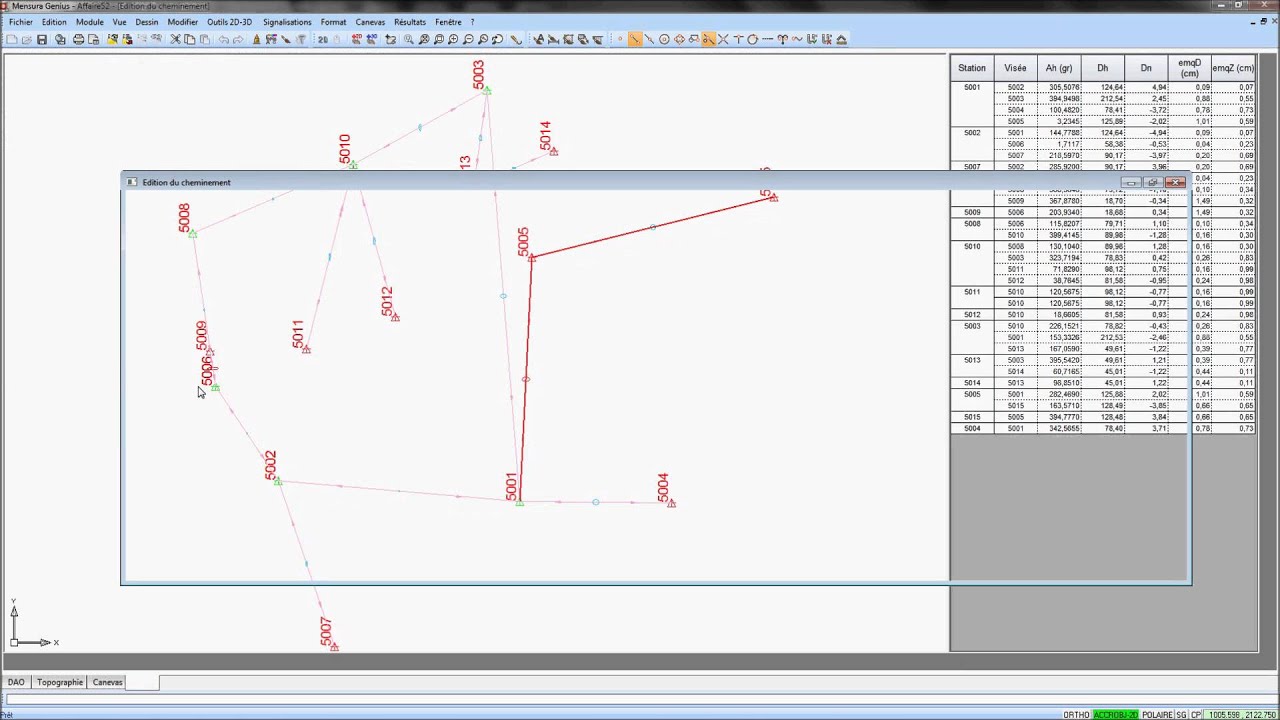Open the Fichier menu
Image resolution: width=1280 pixels, height=720 pixels.
click(x=20, y=22)
